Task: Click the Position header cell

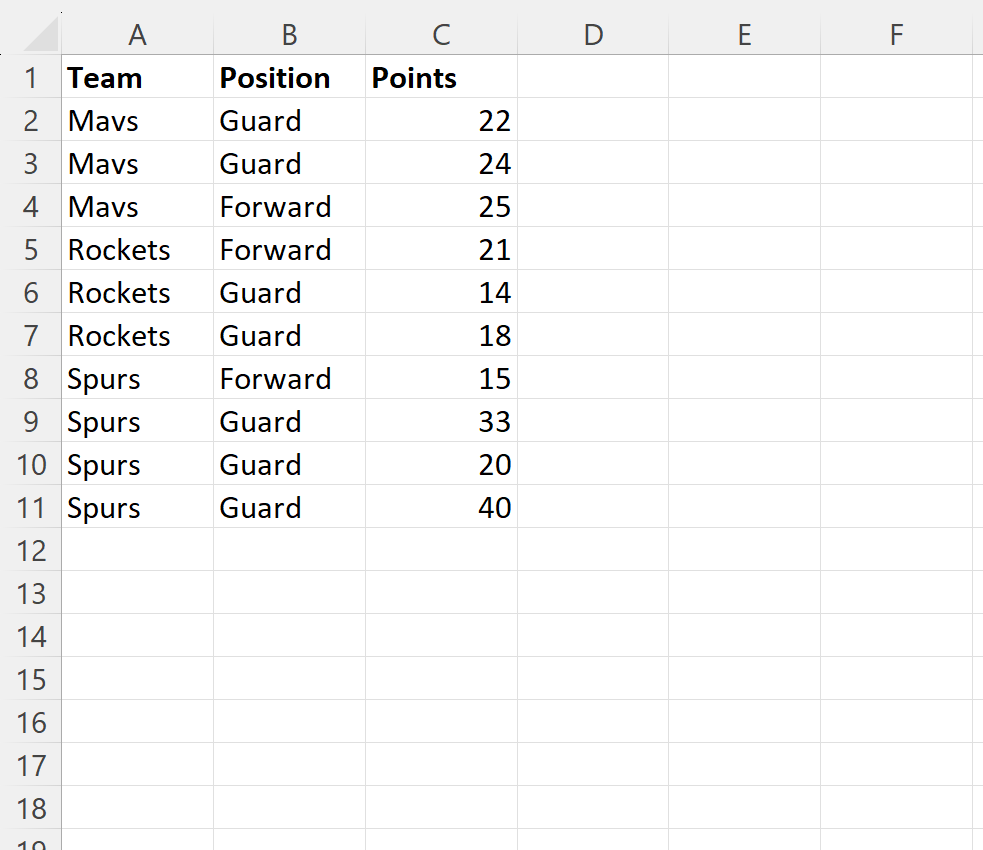Action: pos(289,78)
